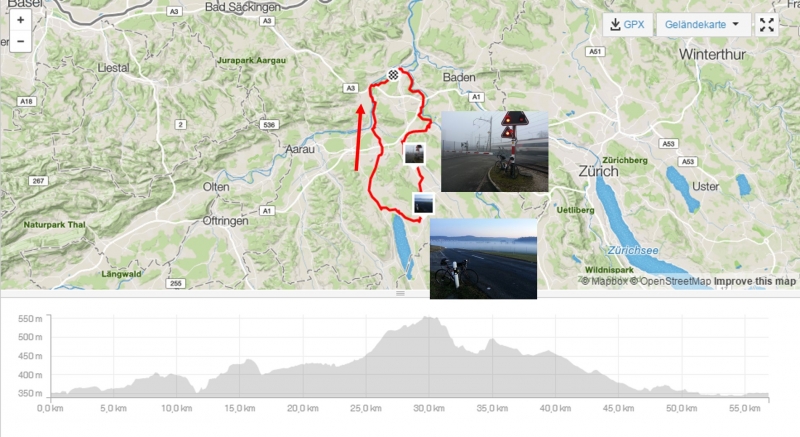Zoom in with the plus button
Image resolution: width=800 pixels, height=437 pixels.
[x=20, y=20]
